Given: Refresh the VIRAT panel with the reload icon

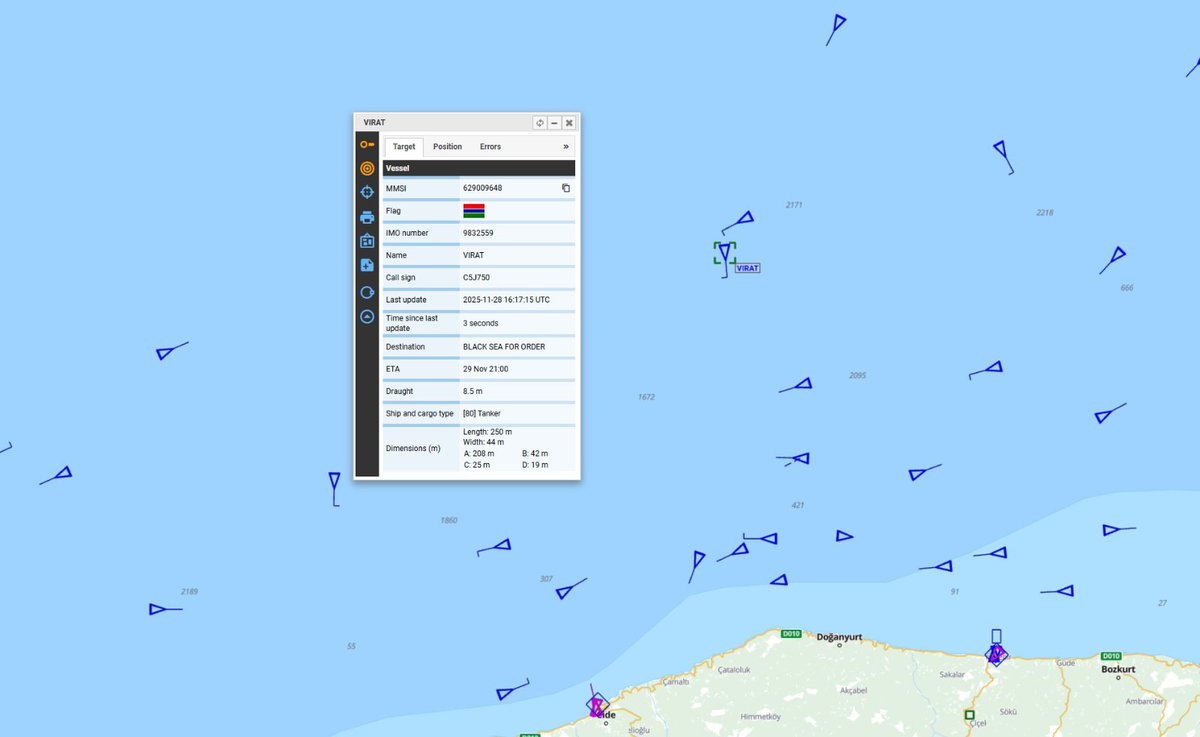Looking at the screenshot, I should coord(540,122).
